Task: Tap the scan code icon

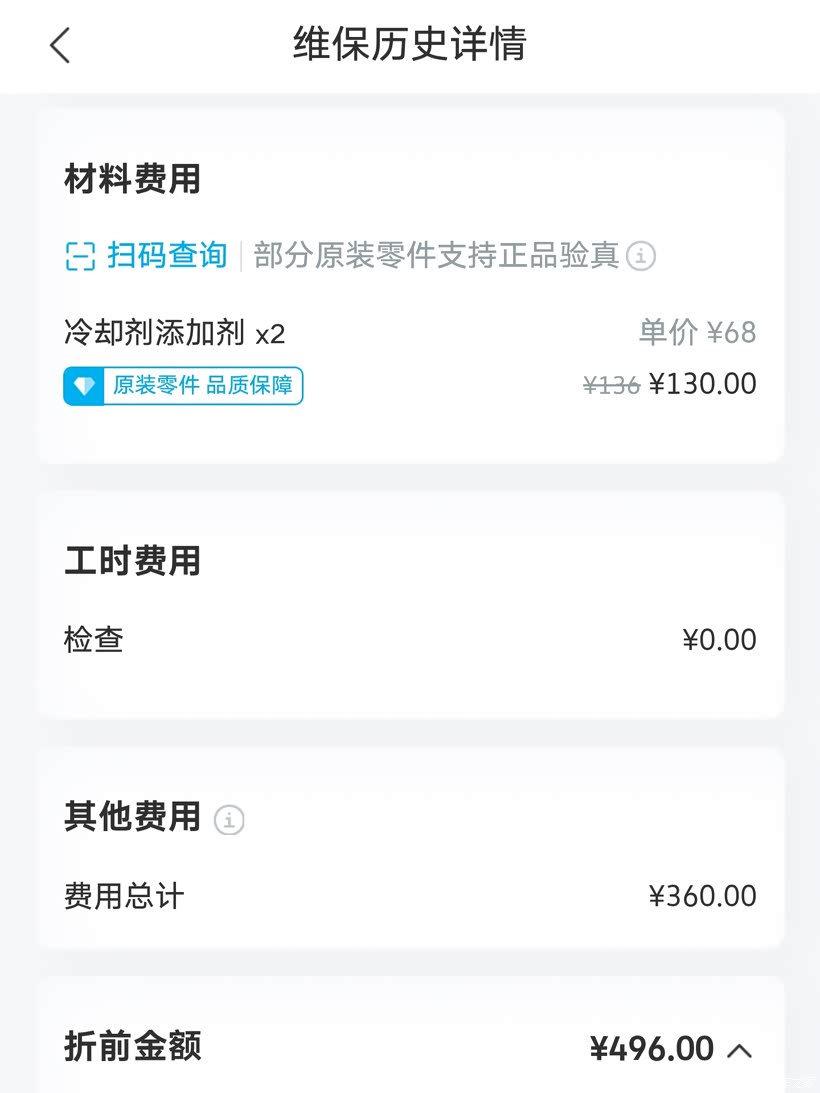Action: (x=80, y=256)
